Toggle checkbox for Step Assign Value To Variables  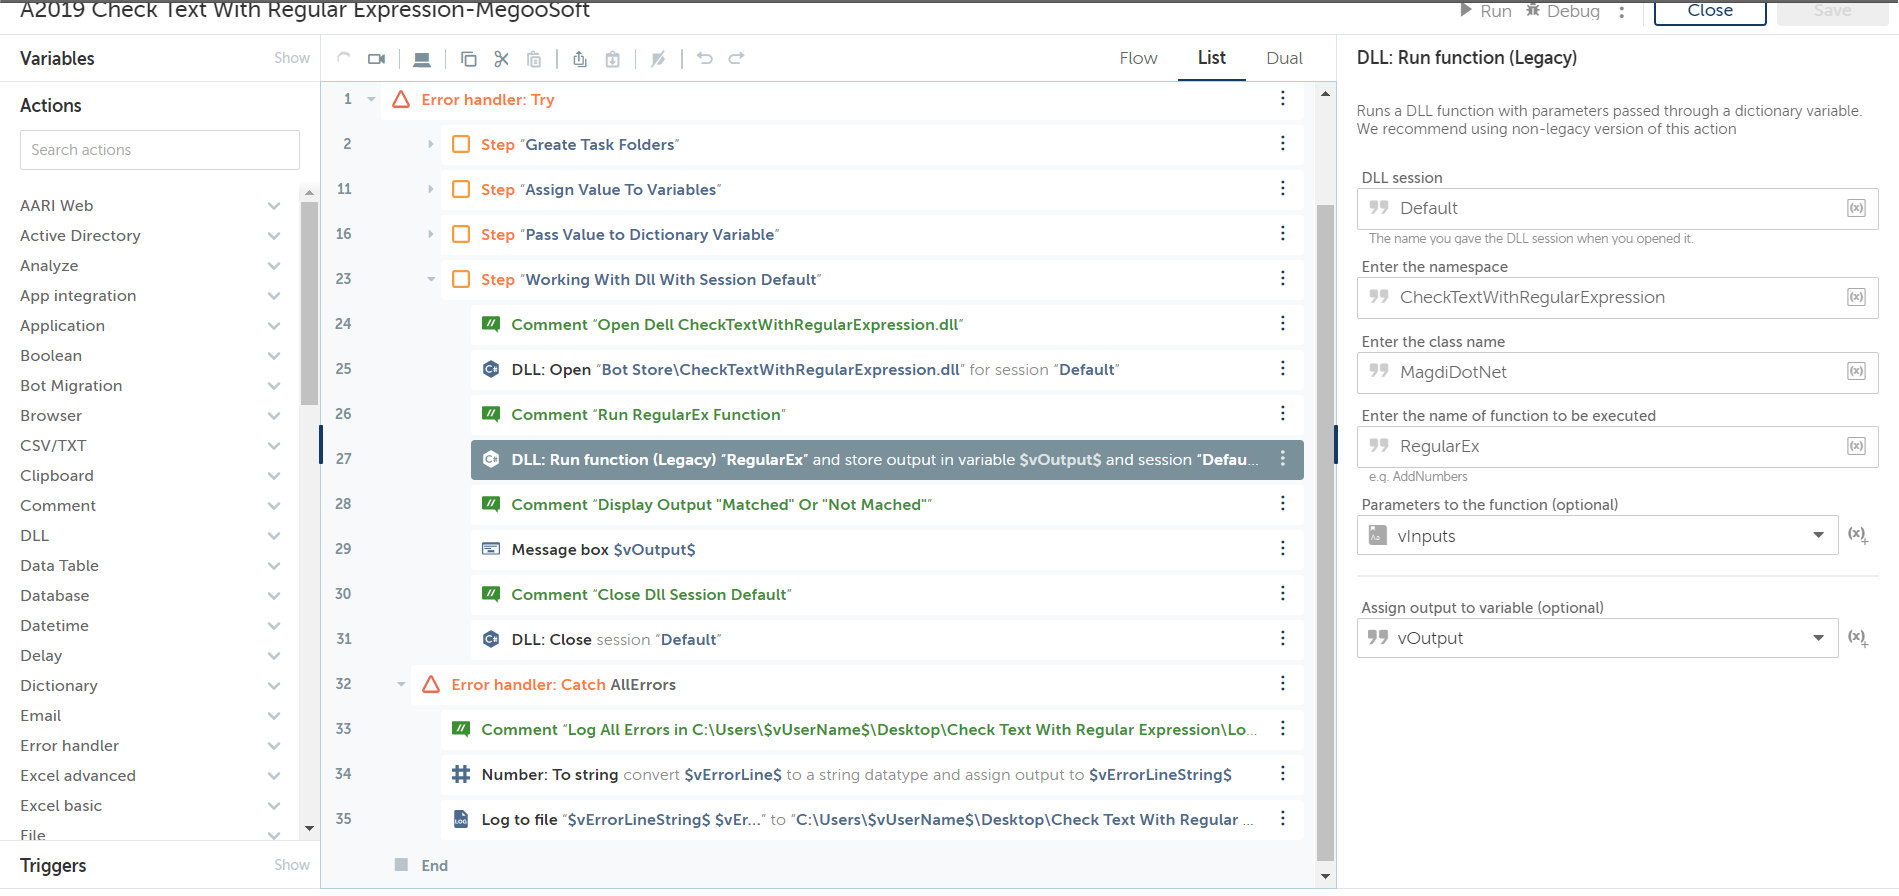461,189
